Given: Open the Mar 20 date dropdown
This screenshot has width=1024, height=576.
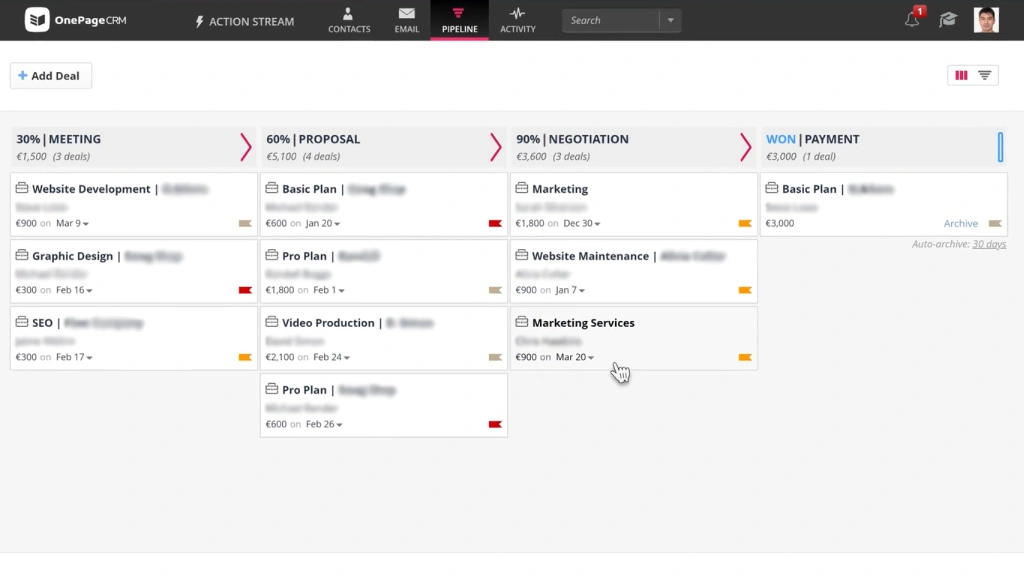Looking at the screenshot, I should pos(575,357).
